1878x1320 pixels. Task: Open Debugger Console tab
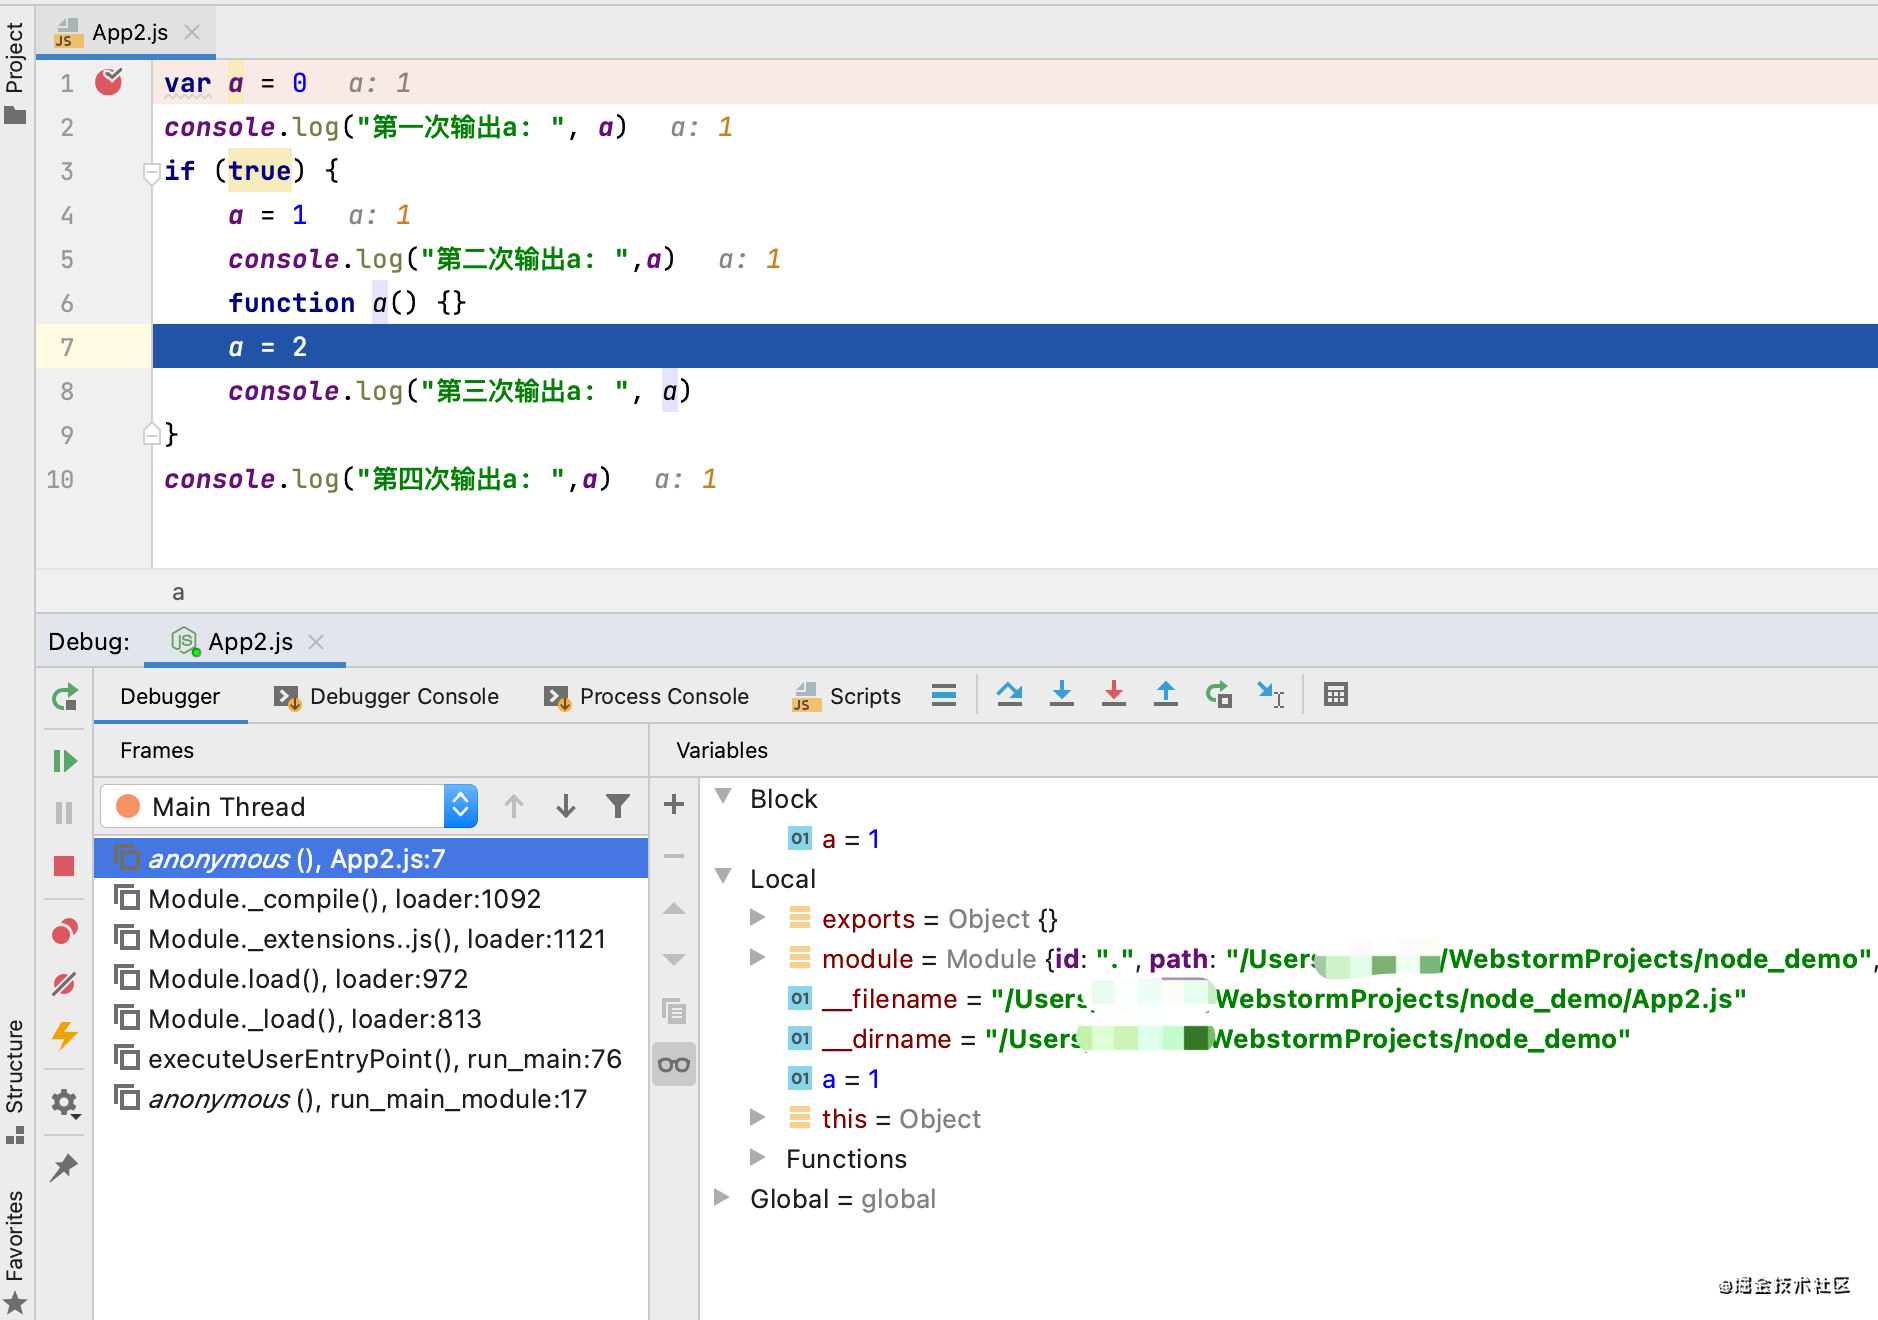(x=386, y=696)
